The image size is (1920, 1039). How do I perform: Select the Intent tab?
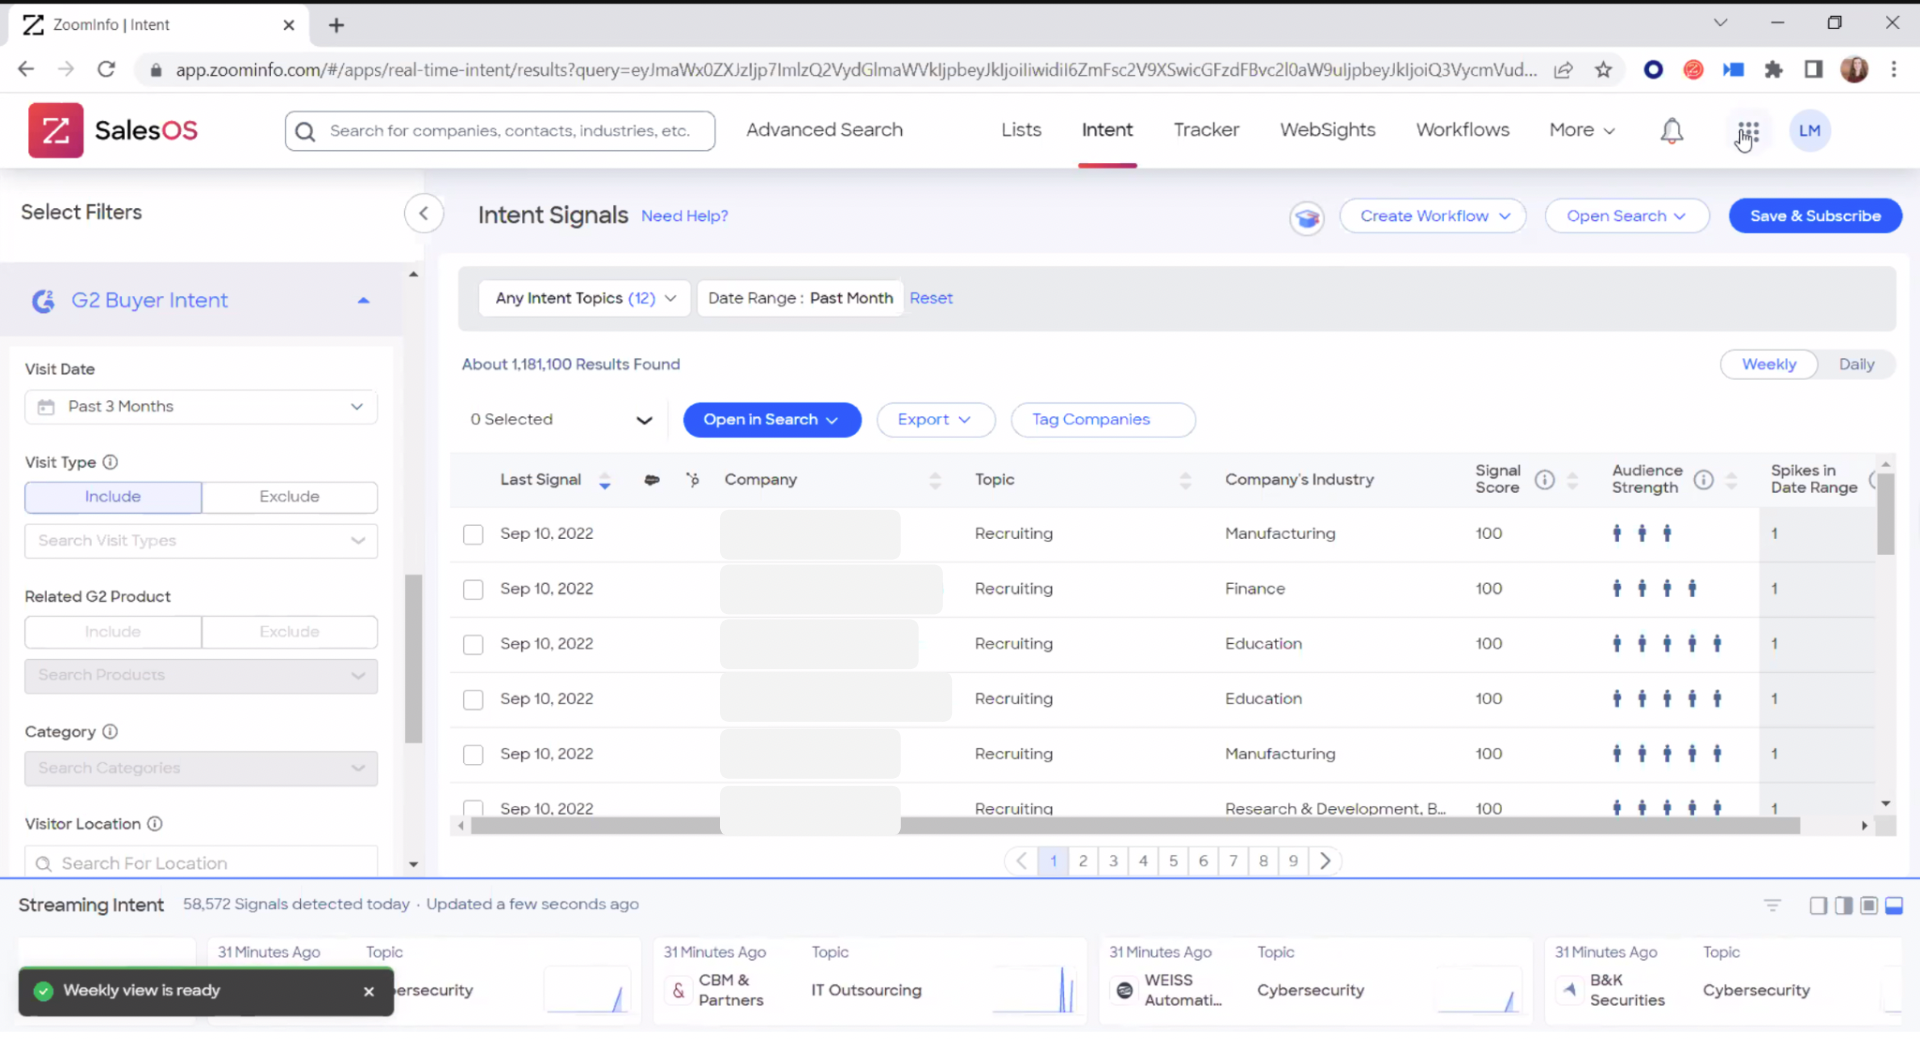click(x=1107, y=130)
